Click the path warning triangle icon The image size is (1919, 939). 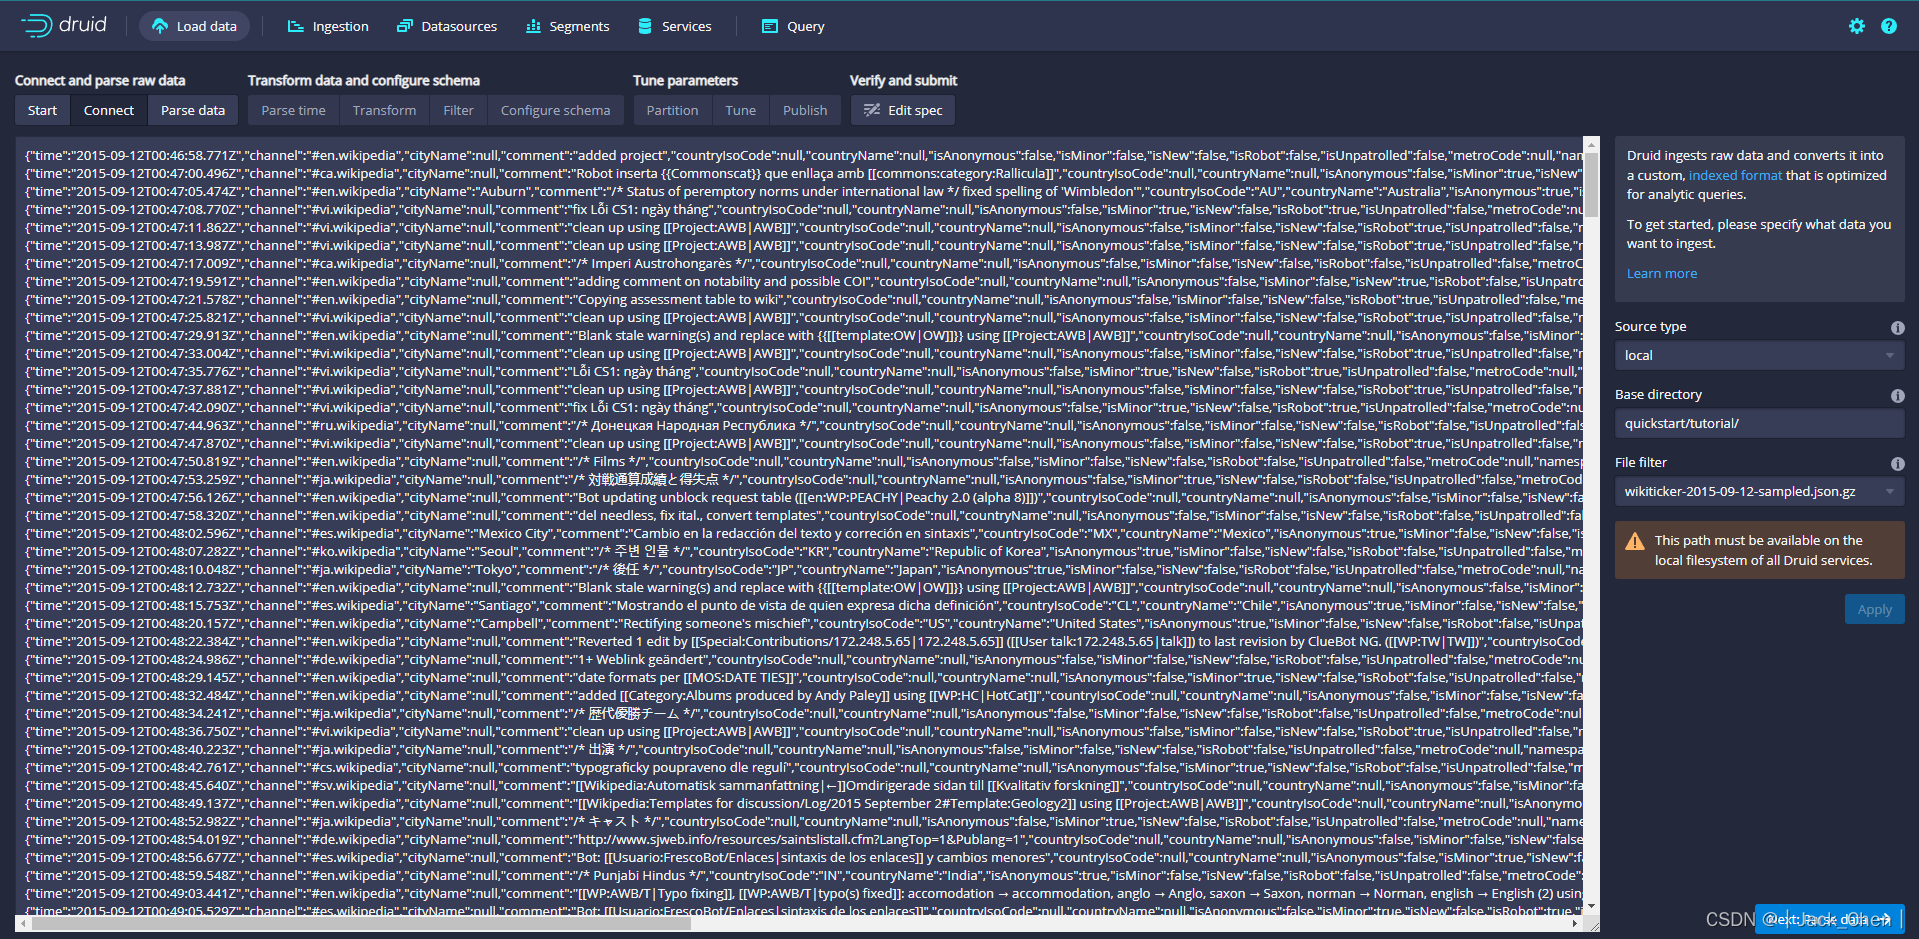(1635, 541)
